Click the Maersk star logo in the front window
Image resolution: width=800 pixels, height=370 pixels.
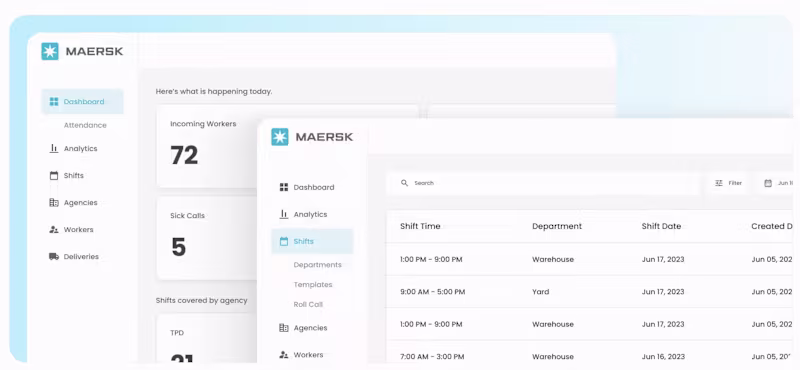tap(280, 137)
